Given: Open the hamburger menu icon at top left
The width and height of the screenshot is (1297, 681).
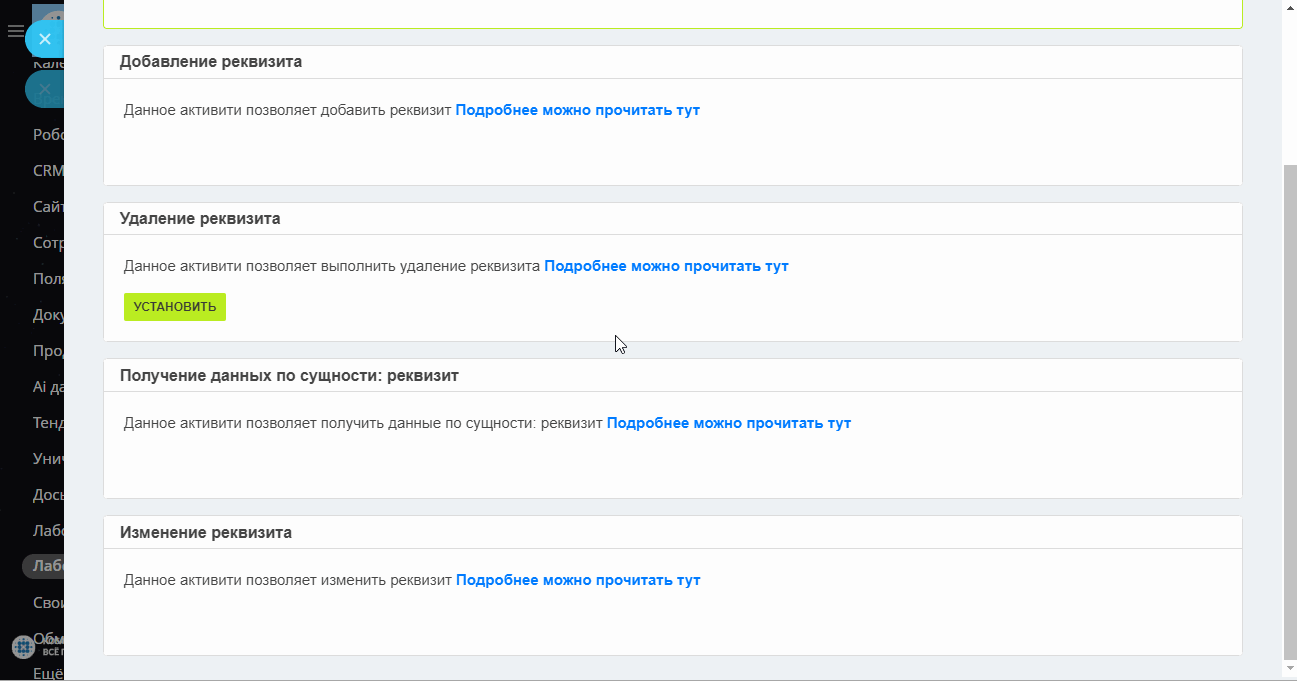Looking at the screenshot, I should [x=15, y=32].
